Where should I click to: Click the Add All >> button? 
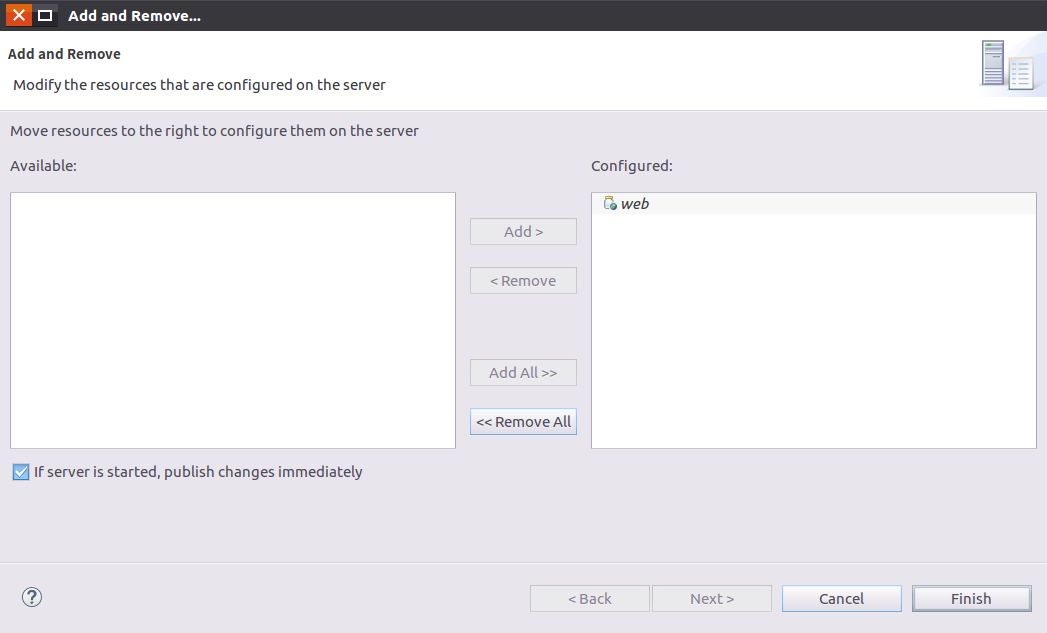pos(524,373)
